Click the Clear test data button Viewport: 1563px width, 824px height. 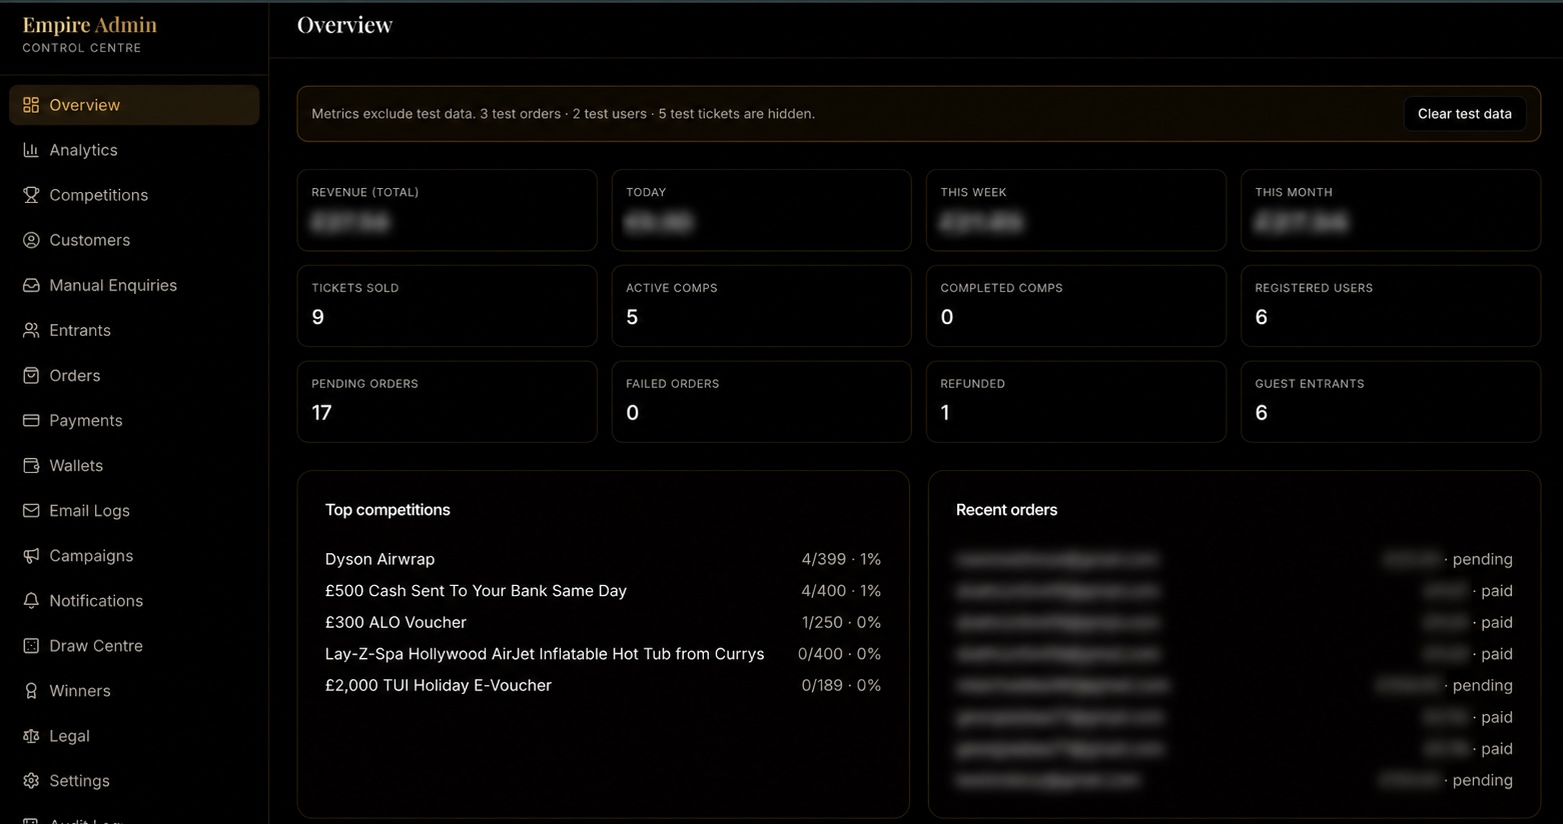1464,114
